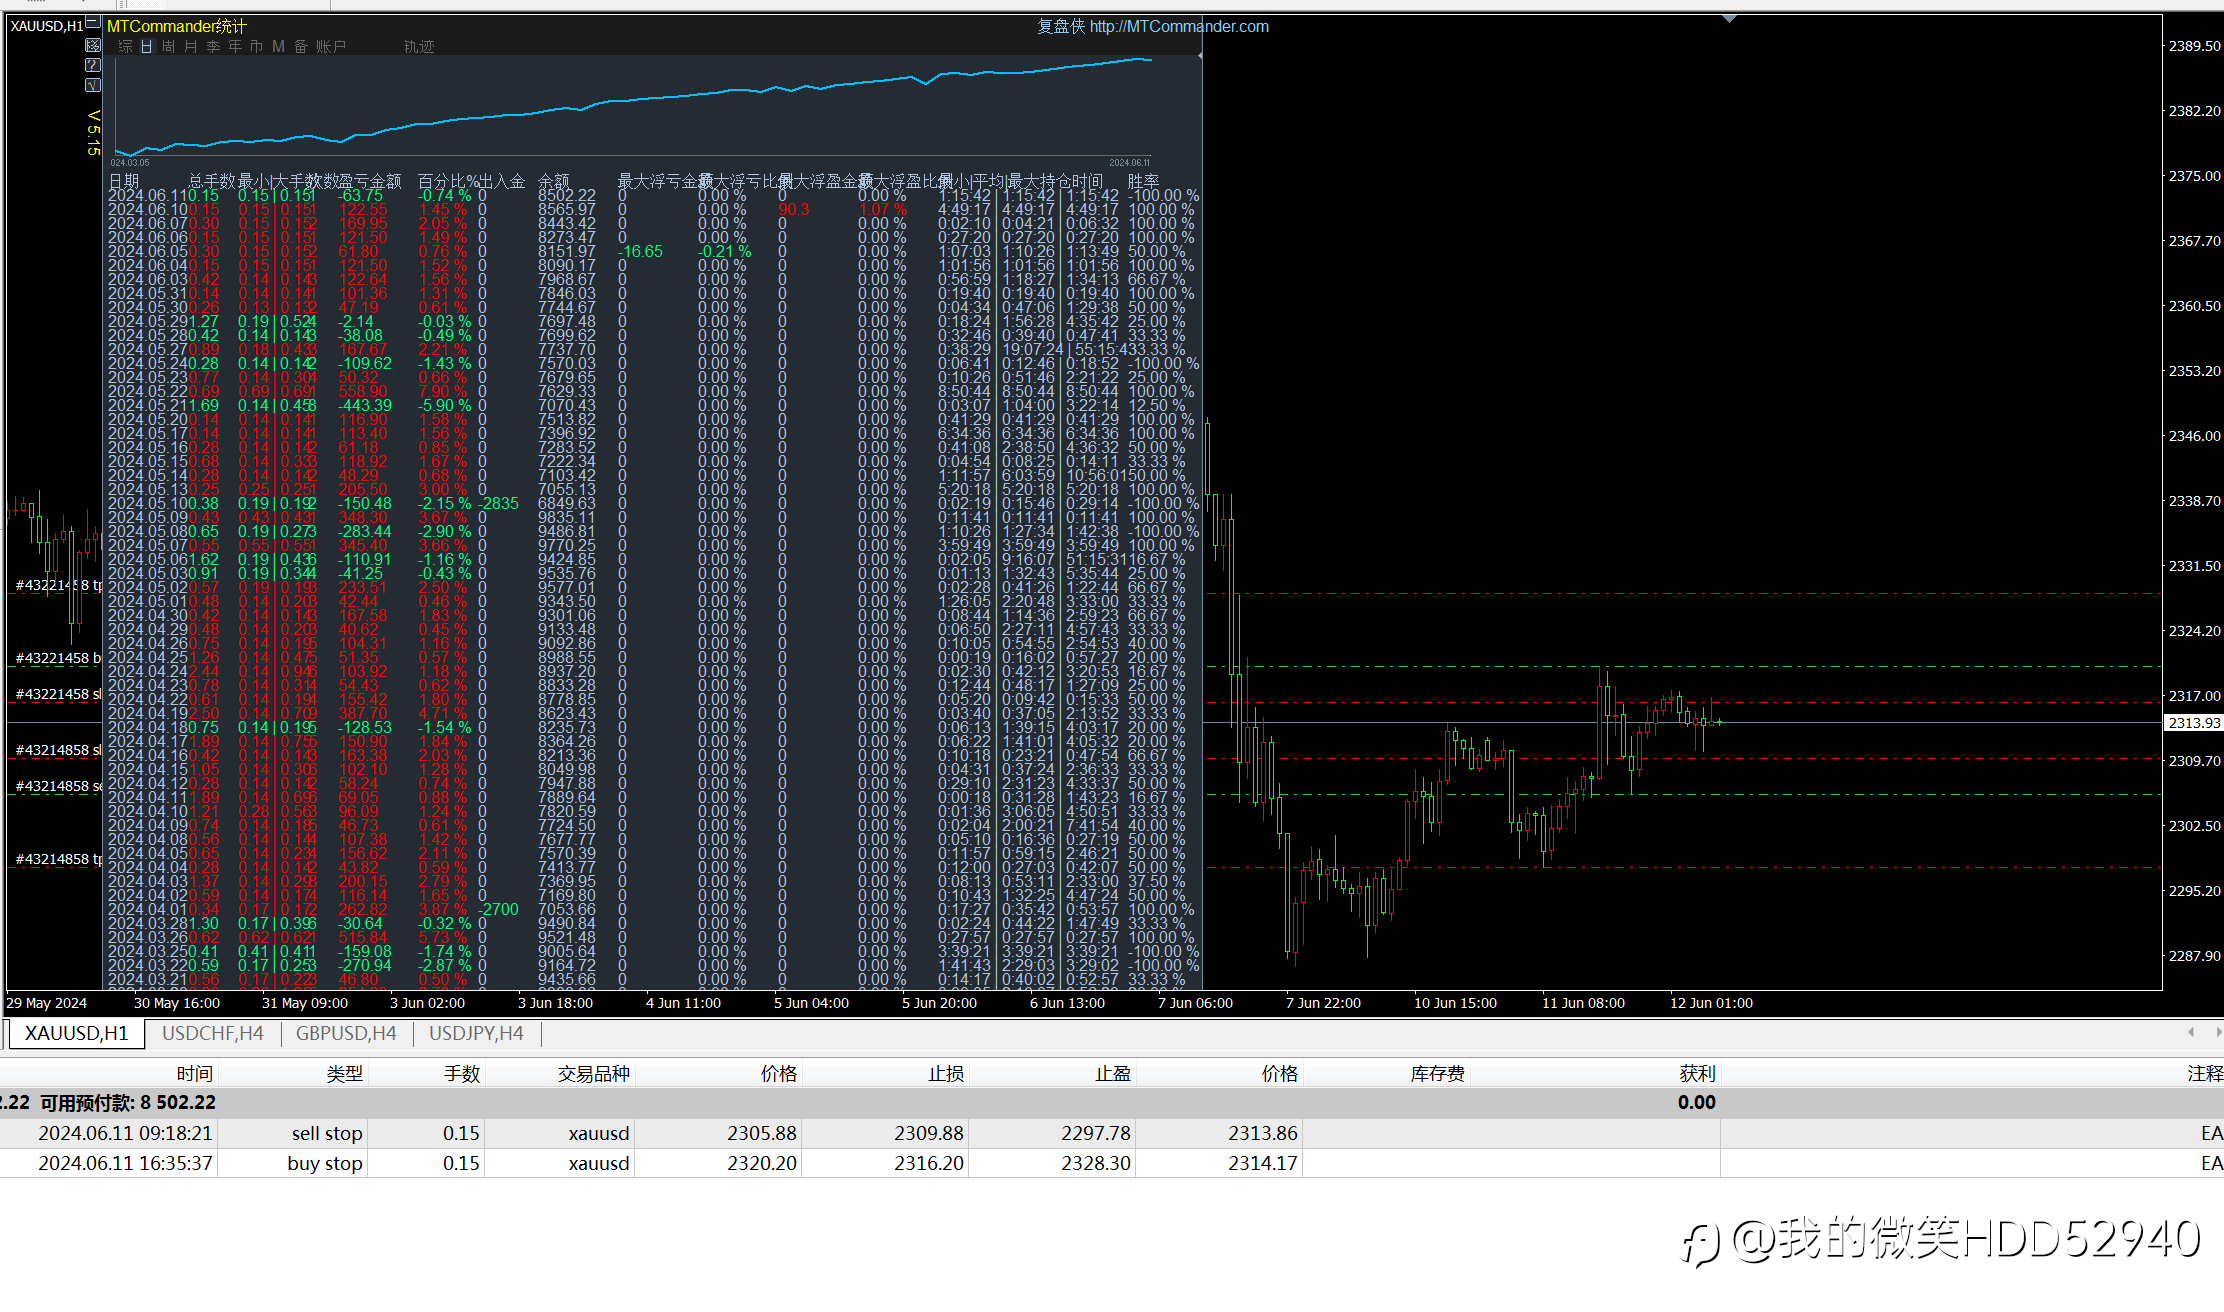Click the 胜率 win rate column header
Screen dimensions: 2224x1312
[x=1144, y=181]
